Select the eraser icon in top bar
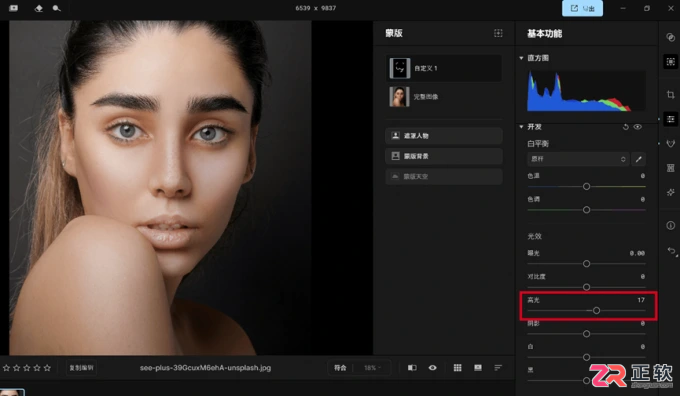Screen dimensions: 680x396 (x=39, y=8)
